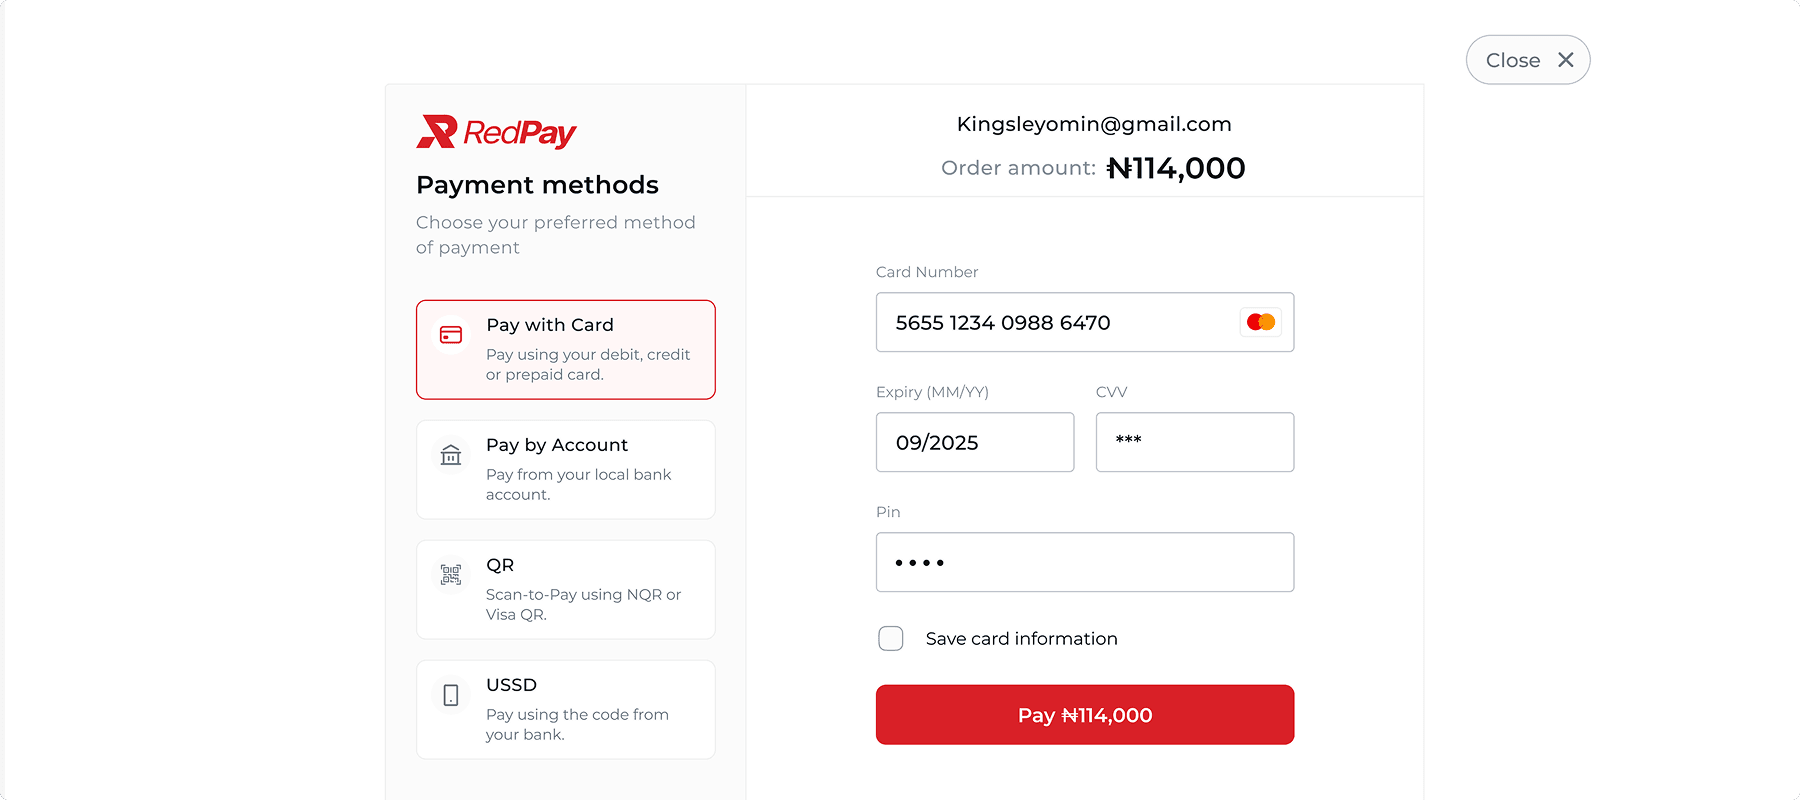Tick the Save card information checkbox
The image size is (1800, 800).
[x=890, y=638]
